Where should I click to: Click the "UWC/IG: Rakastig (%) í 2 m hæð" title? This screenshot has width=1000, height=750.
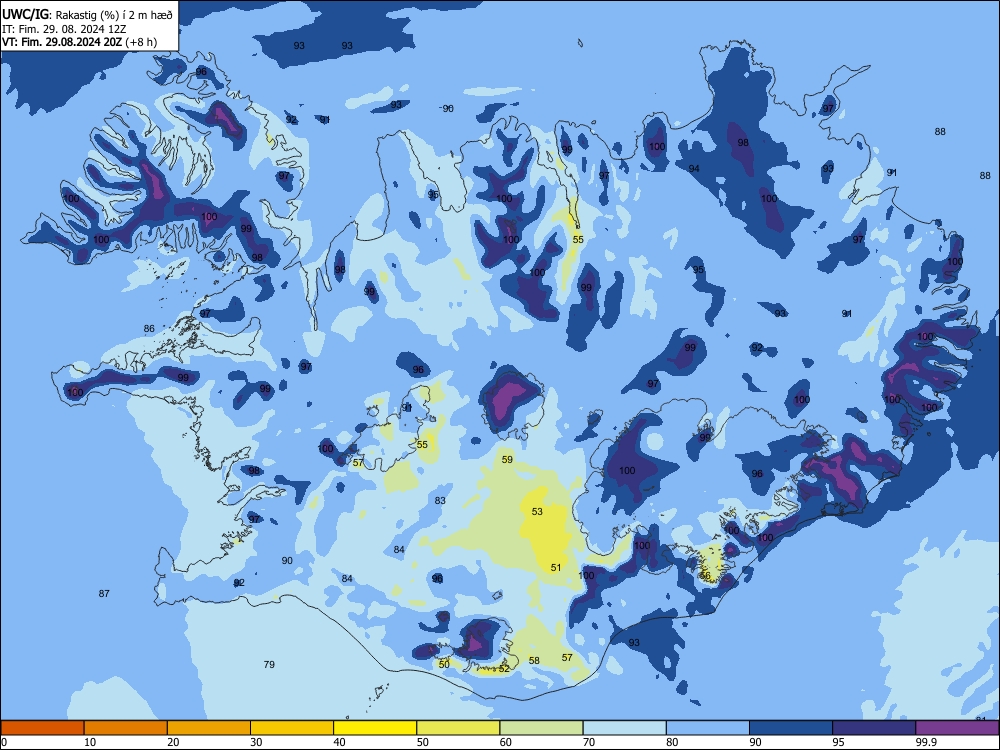coord(87,14)
